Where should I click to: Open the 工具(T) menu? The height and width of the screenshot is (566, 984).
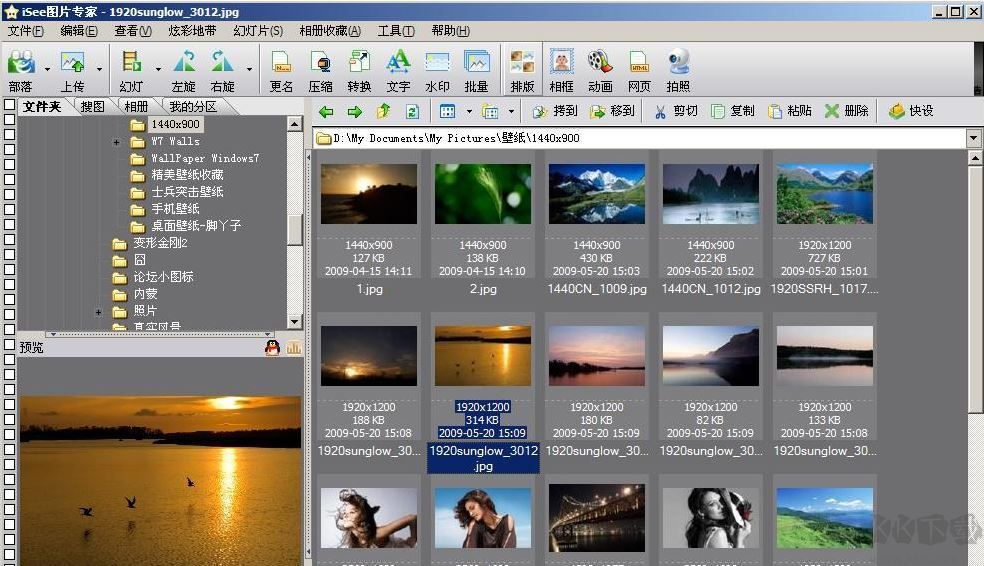[x=395, y=31]
